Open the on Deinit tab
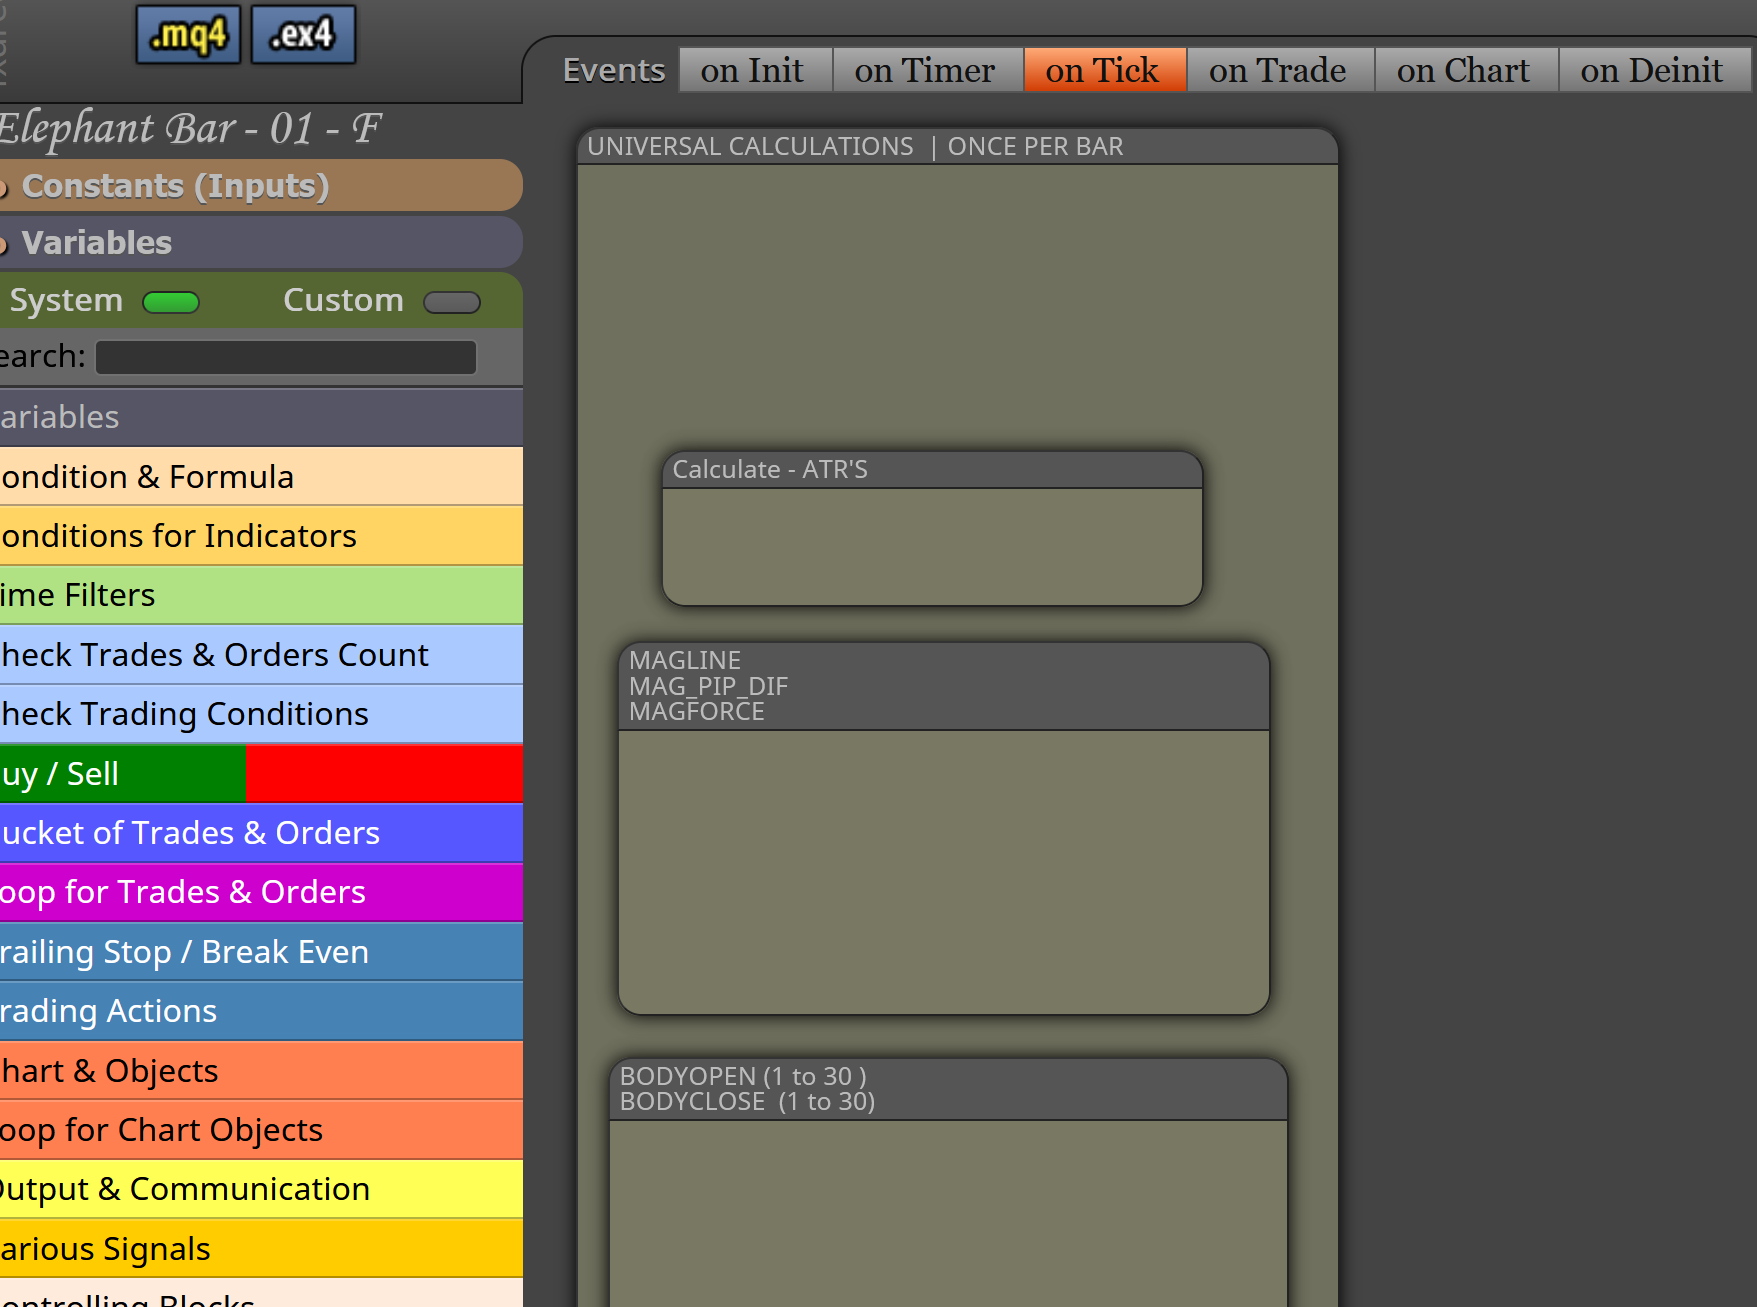This screenshot has height=1307, width=1757. 1654,70
